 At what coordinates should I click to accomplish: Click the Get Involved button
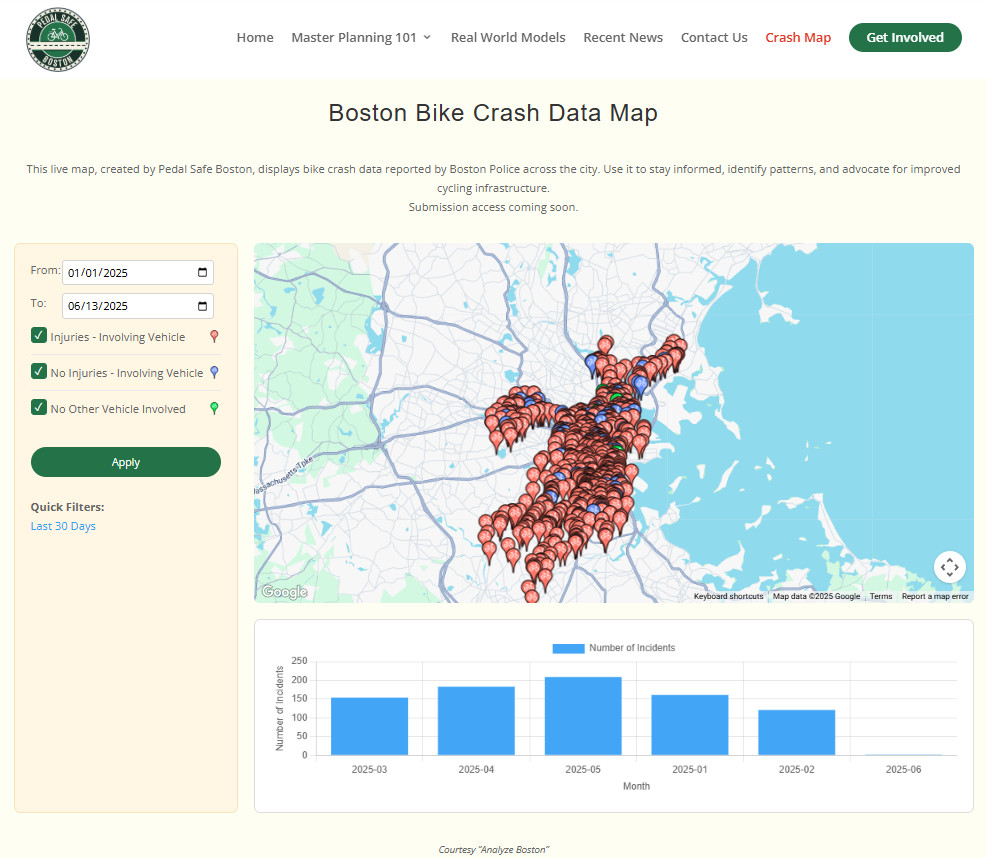pyautogui.click(x=905, y=38)
